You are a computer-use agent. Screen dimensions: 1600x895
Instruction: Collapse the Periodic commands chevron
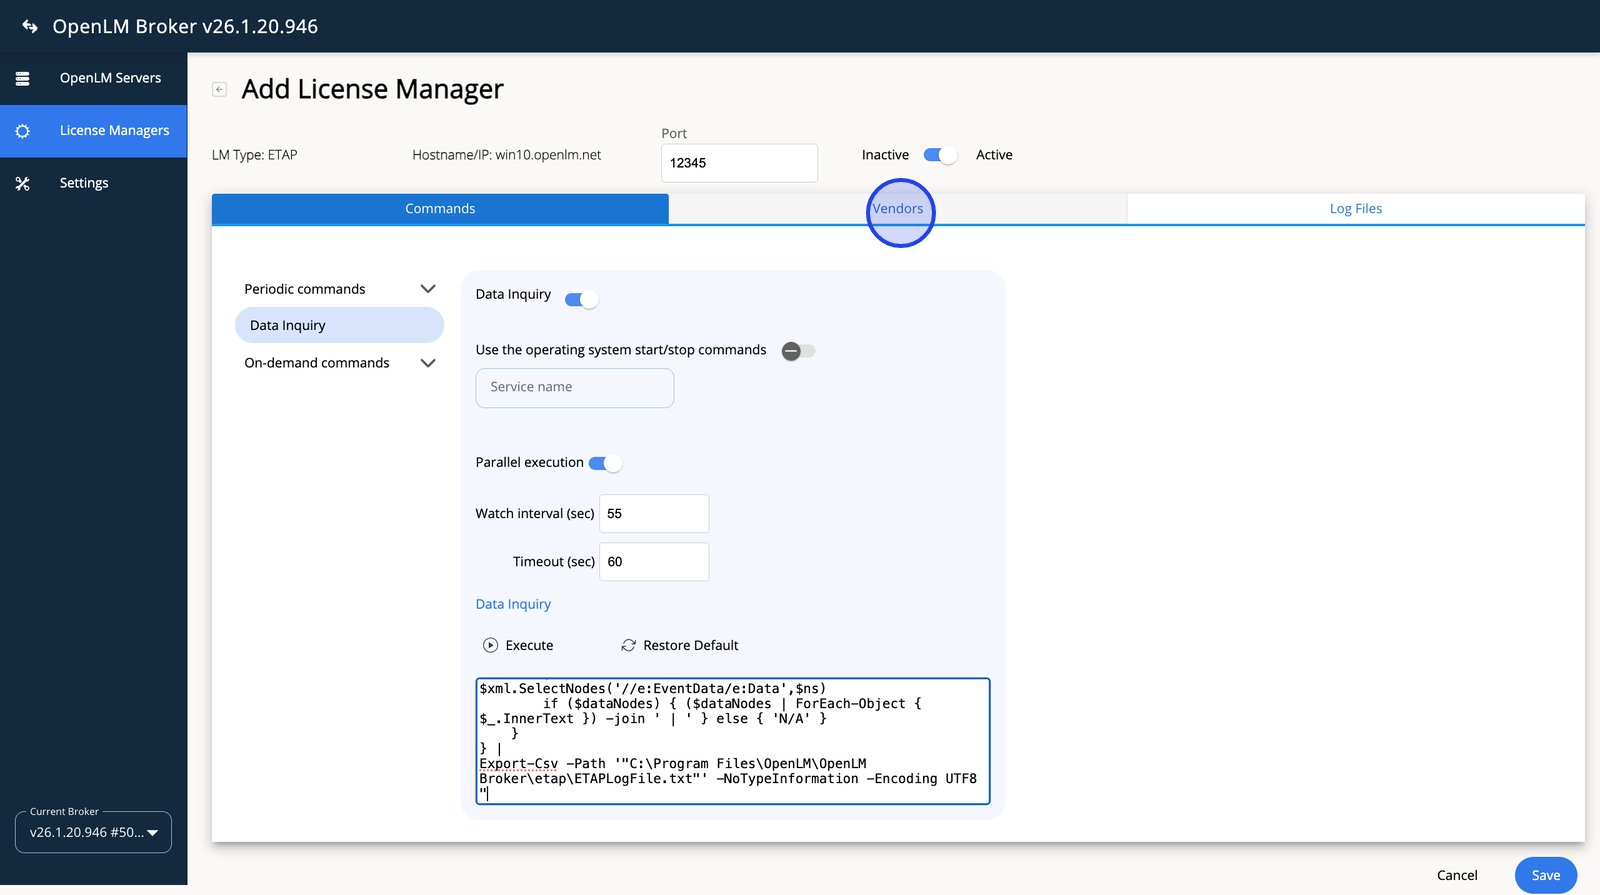tap(428, 289)
